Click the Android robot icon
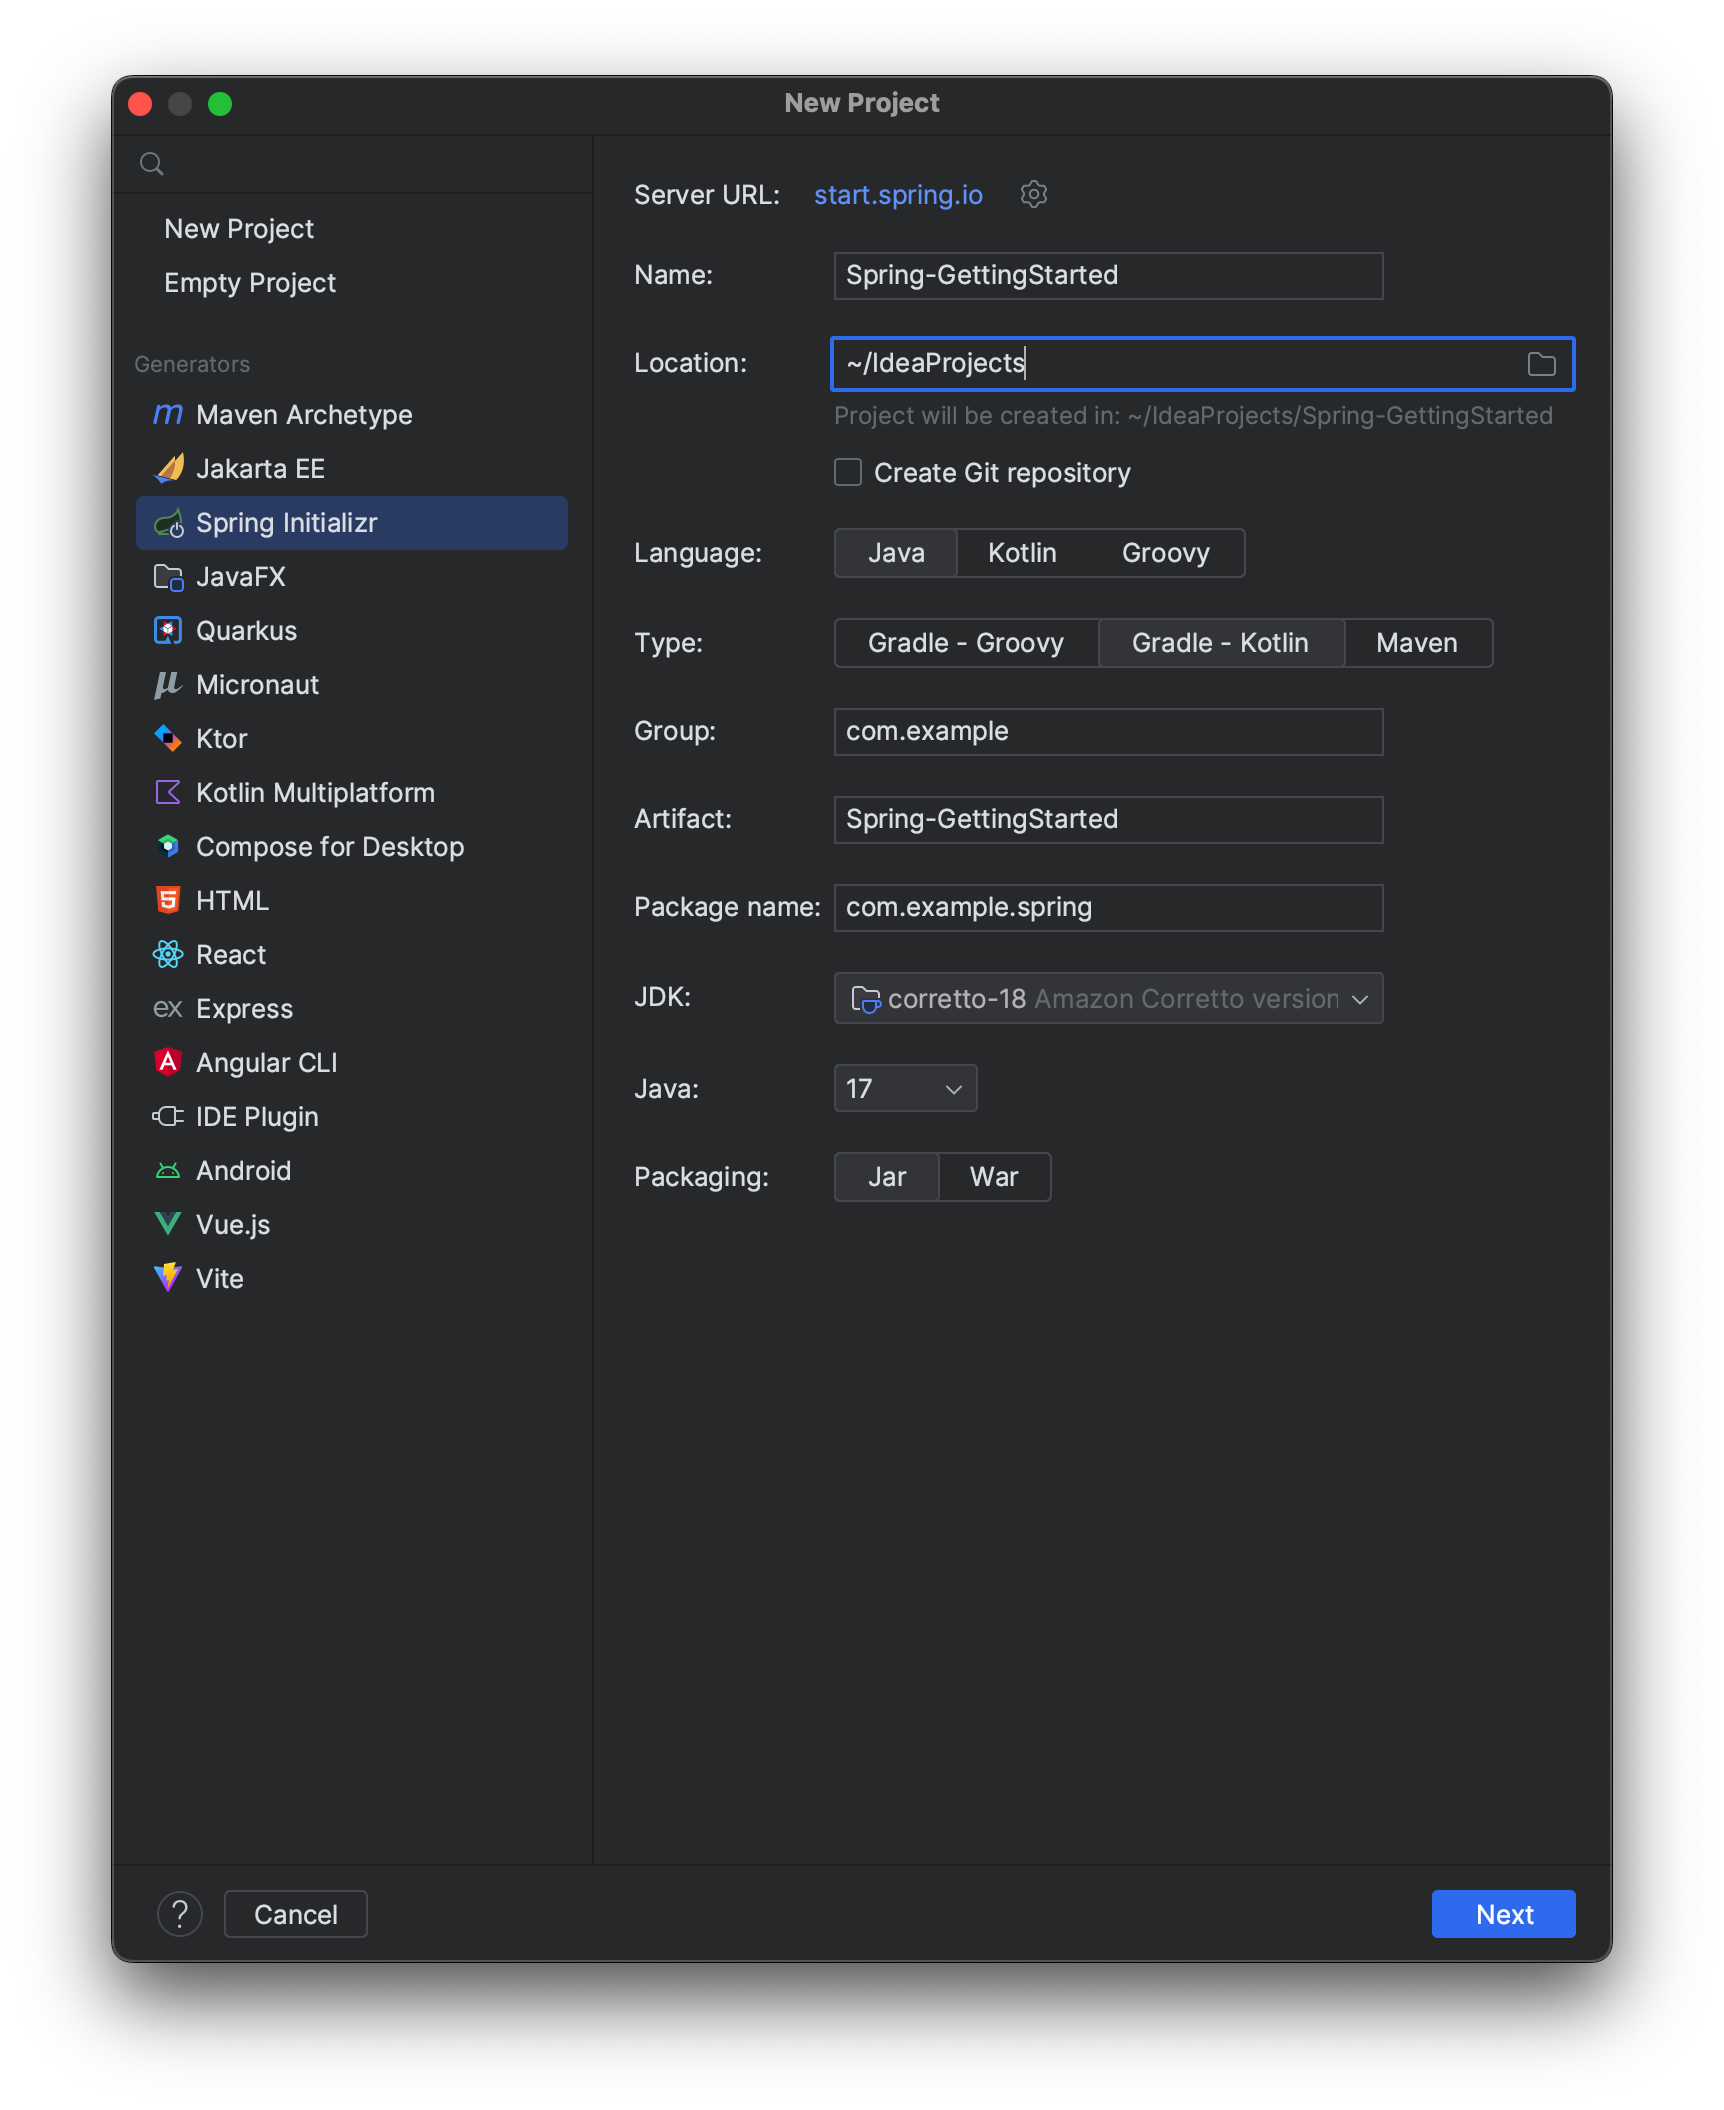This screenshot has width=1724, height=2110. pos(168,1170)
